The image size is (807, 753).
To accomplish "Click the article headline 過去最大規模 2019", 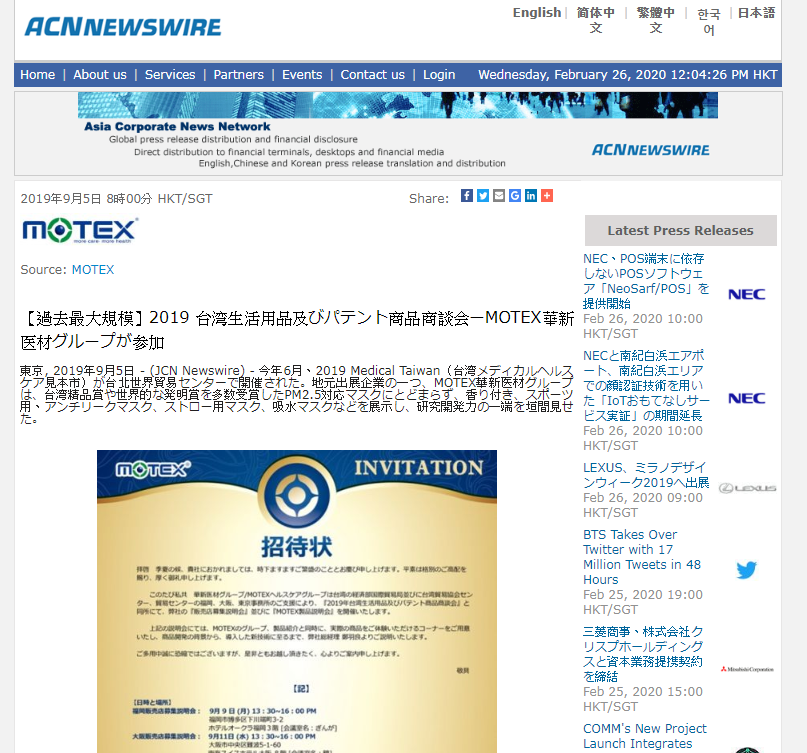I will point(297,330).
